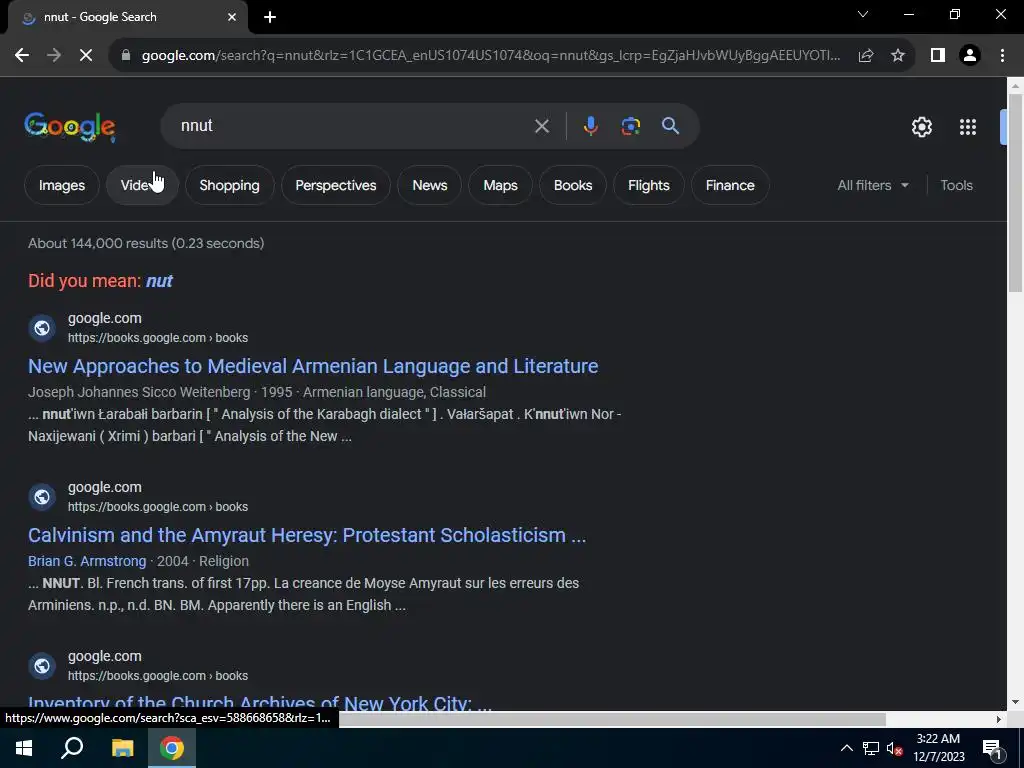1024x768 pixels.
Task: Click the 'nut' spelling suggestion
Action: click(x=159, y=281)
